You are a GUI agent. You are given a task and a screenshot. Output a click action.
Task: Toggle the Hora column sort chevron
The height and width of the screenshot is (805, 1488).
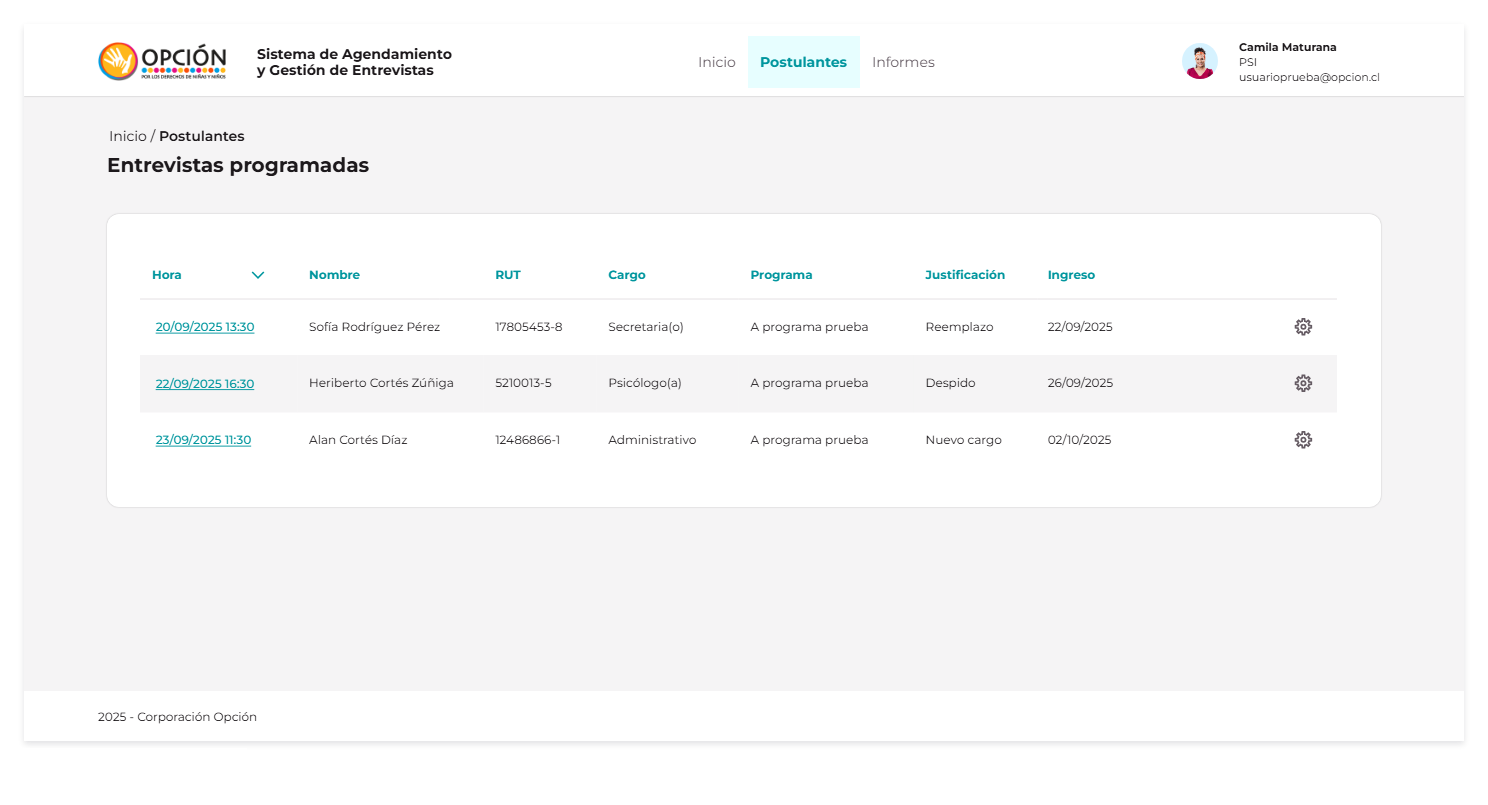pyautogui.click(x=258, y=275)
